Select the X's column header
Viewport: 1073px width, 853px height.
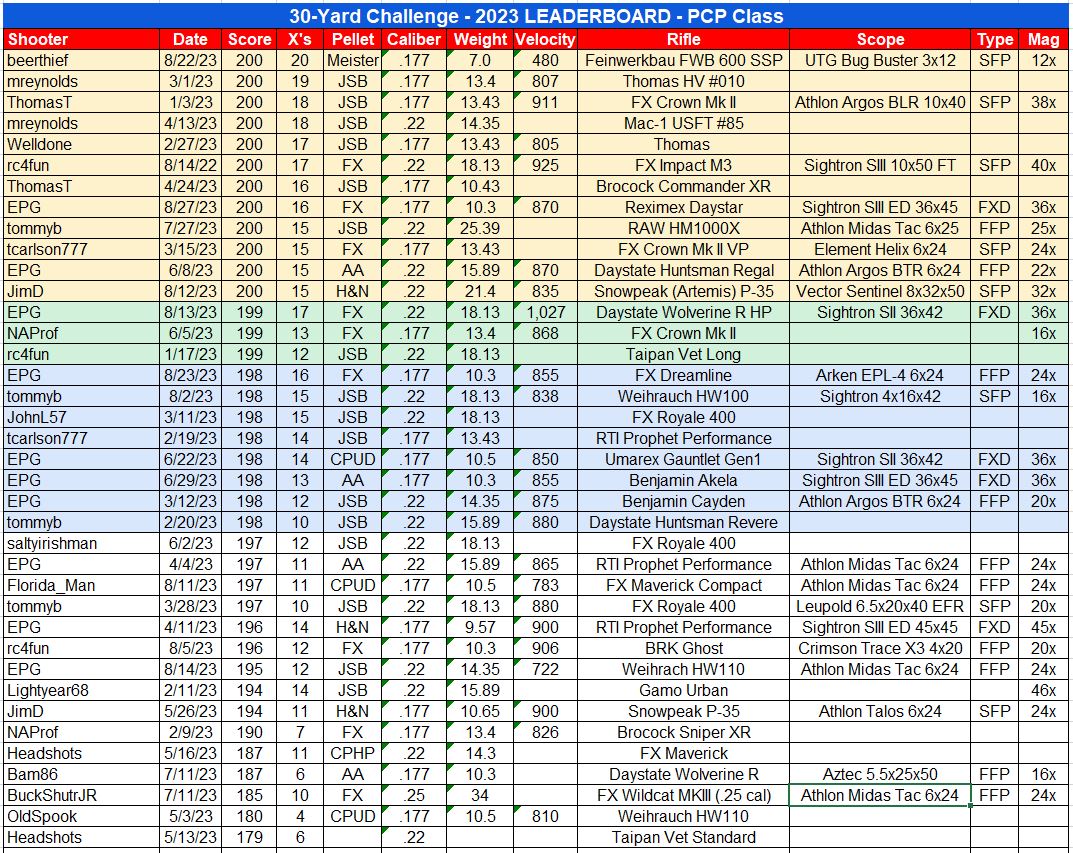[300, 39]
